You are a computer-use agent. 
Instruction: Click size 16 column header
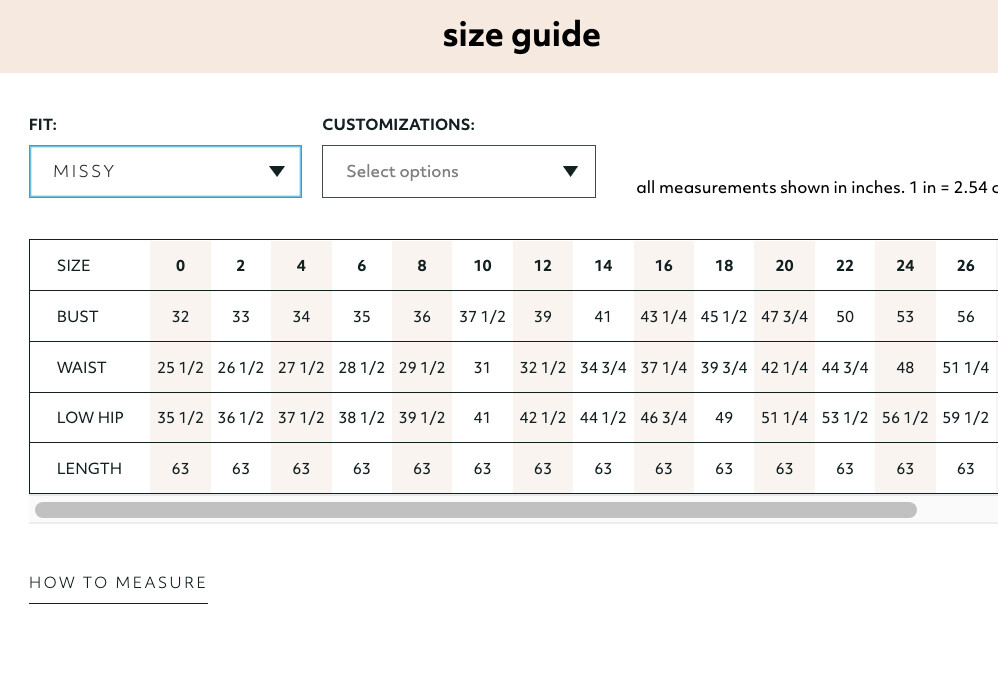coord(664,266)
